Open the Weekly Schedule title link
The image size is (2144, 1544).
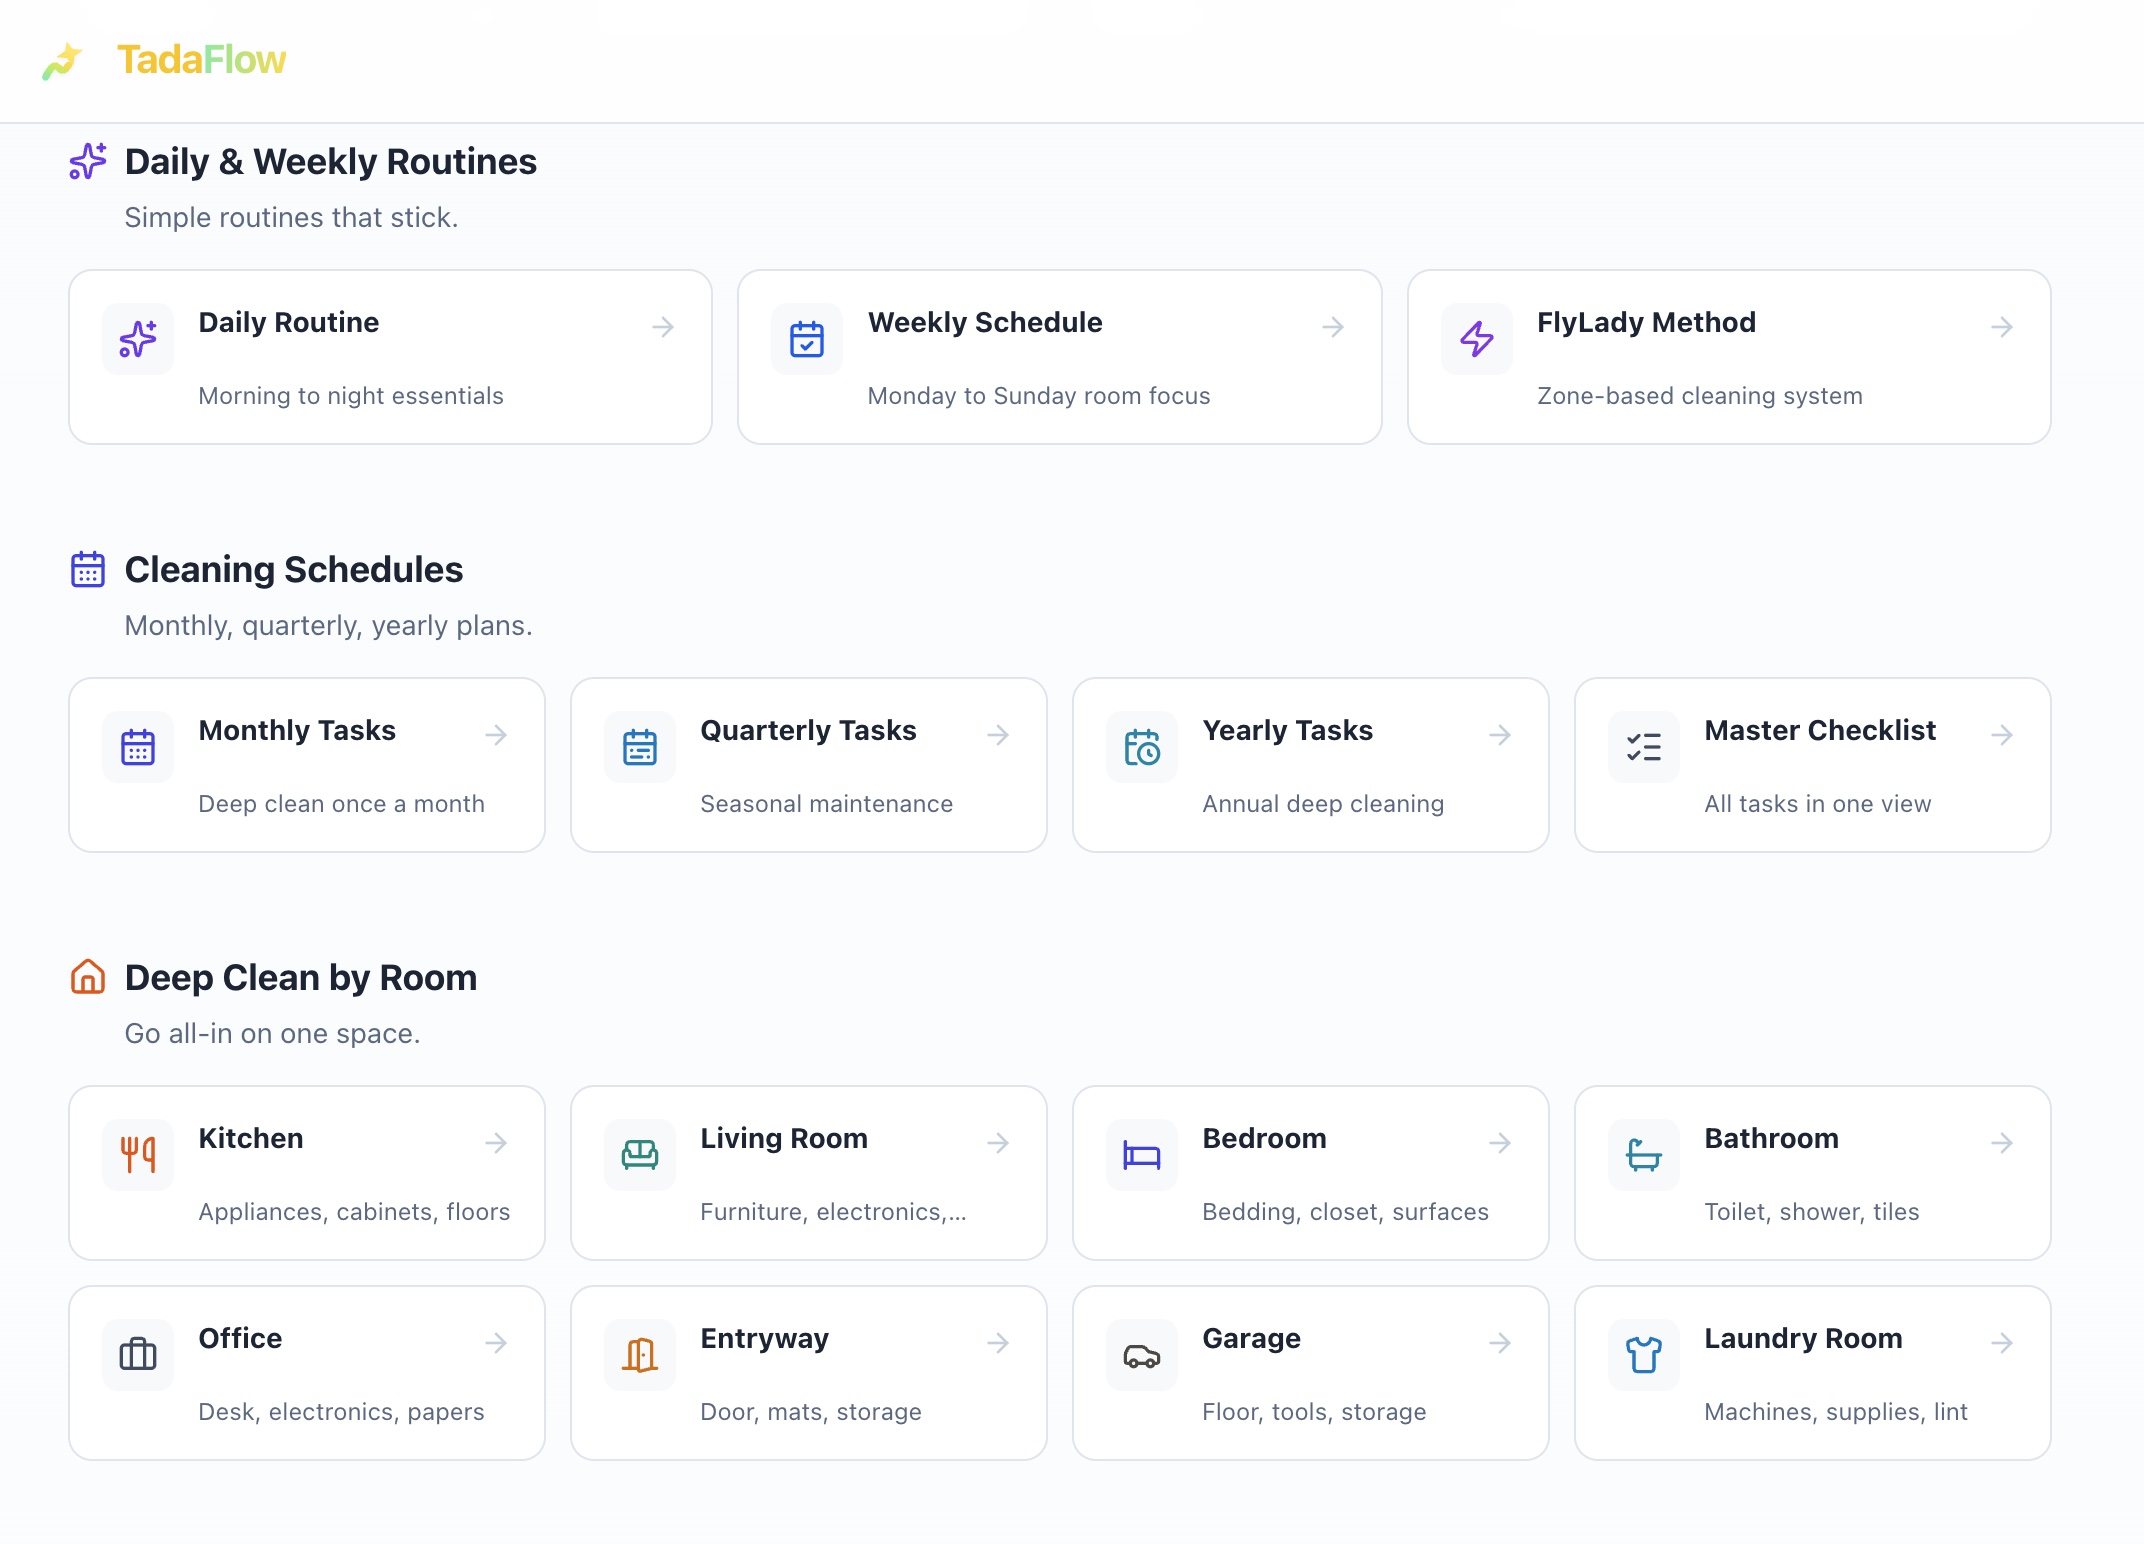(x=984, y=322)
